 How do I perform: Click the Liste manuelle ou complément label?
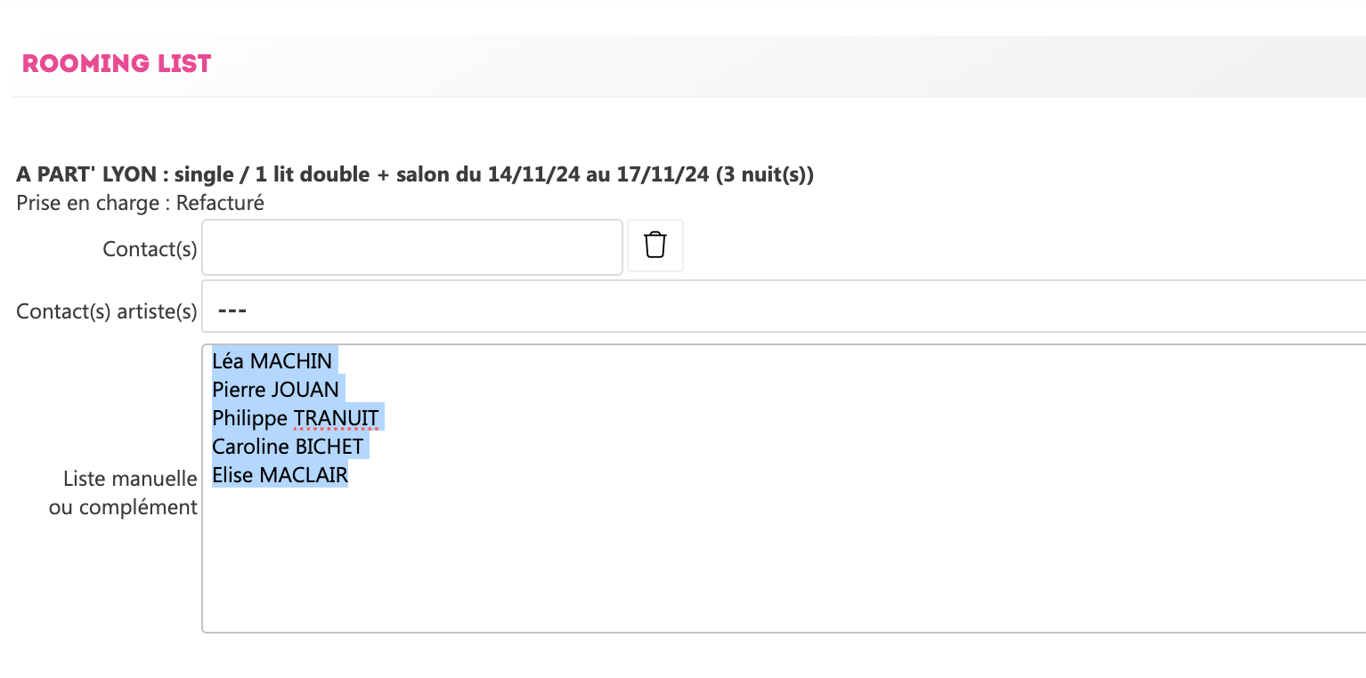[124, 493]
